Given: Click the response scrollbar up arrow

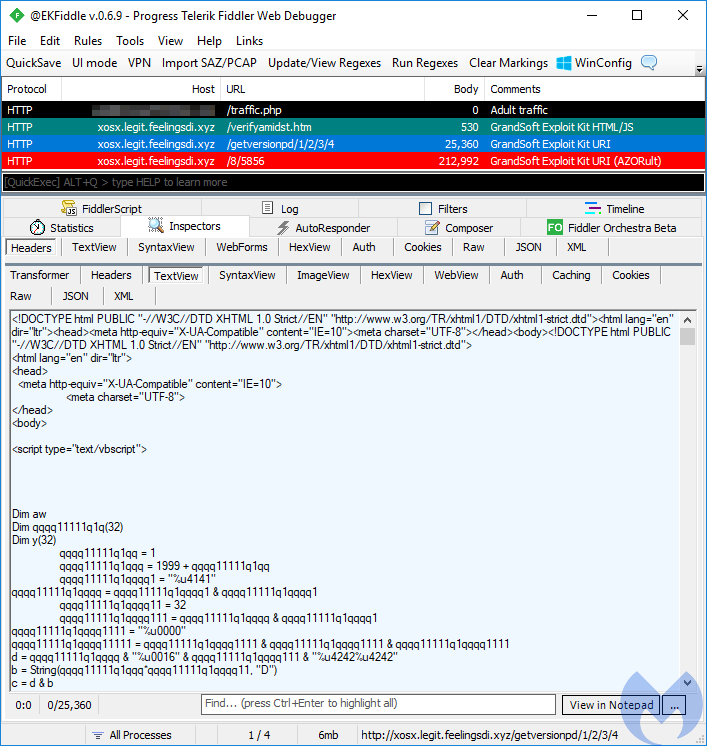Looking at the screenshot, I should (x=687, y=320).
